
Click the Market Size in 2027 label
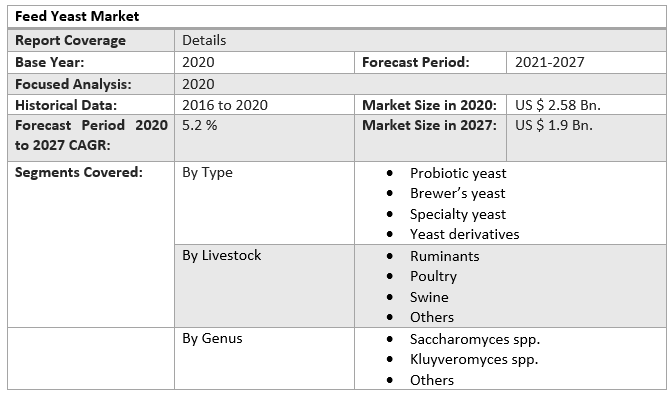click(x=427, y=126)
